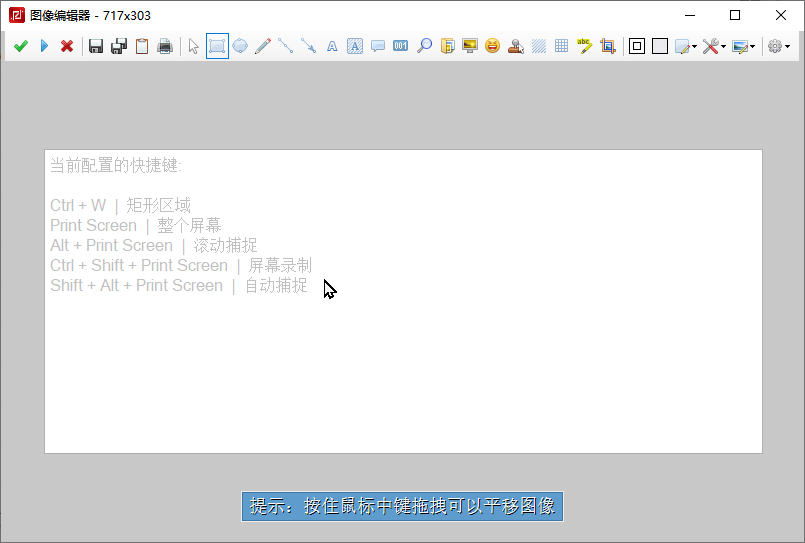This screenshot has height=543, width=805.
Task: Select the Blur effect tool
Action: (x=539, y=46)
